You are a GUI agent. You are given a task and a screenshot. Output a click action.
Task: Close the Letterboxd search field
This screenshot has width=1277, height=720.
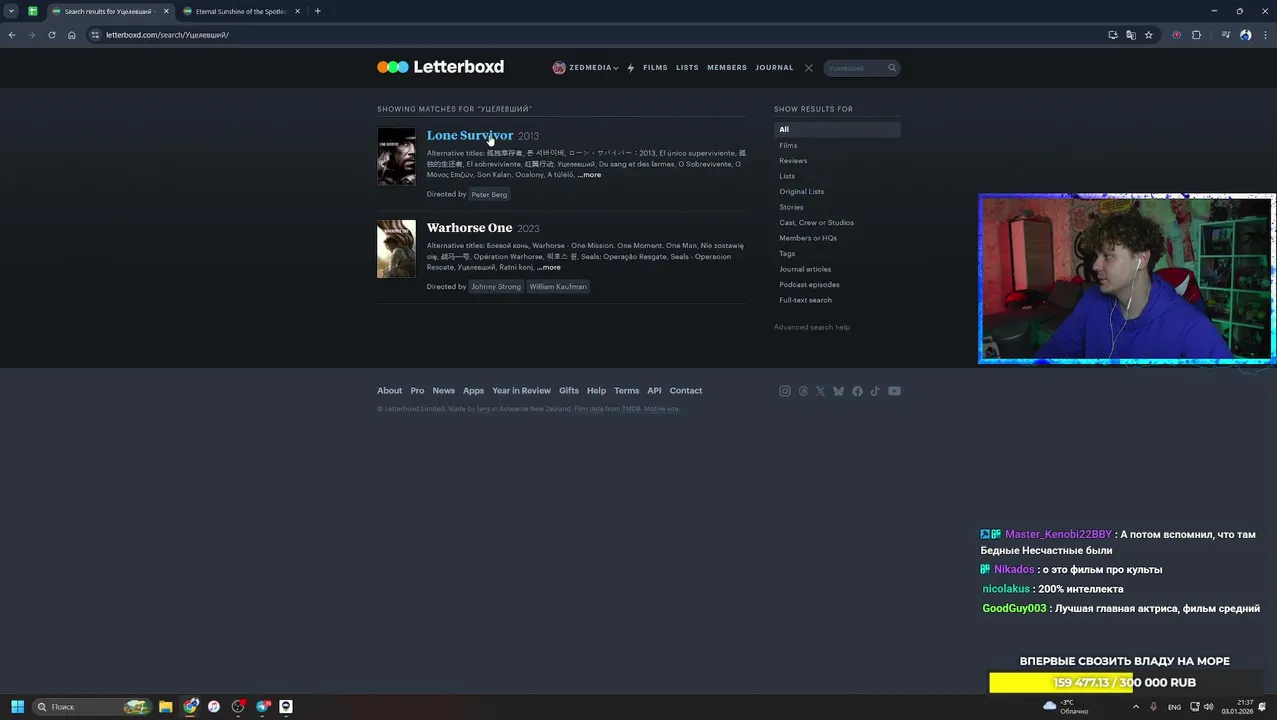point(809,68)
